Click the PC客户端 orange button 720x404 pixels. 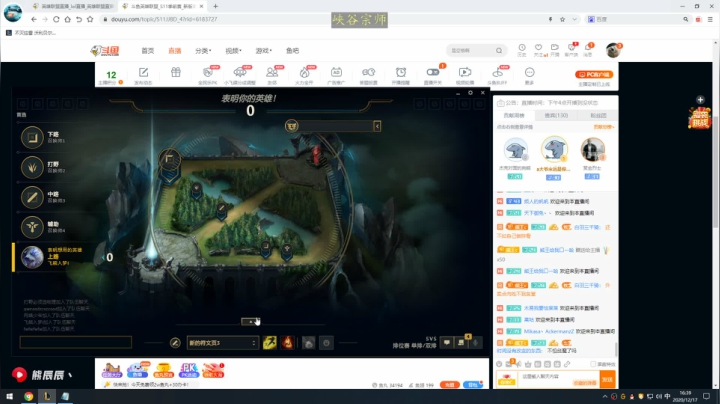pos(594,74)
